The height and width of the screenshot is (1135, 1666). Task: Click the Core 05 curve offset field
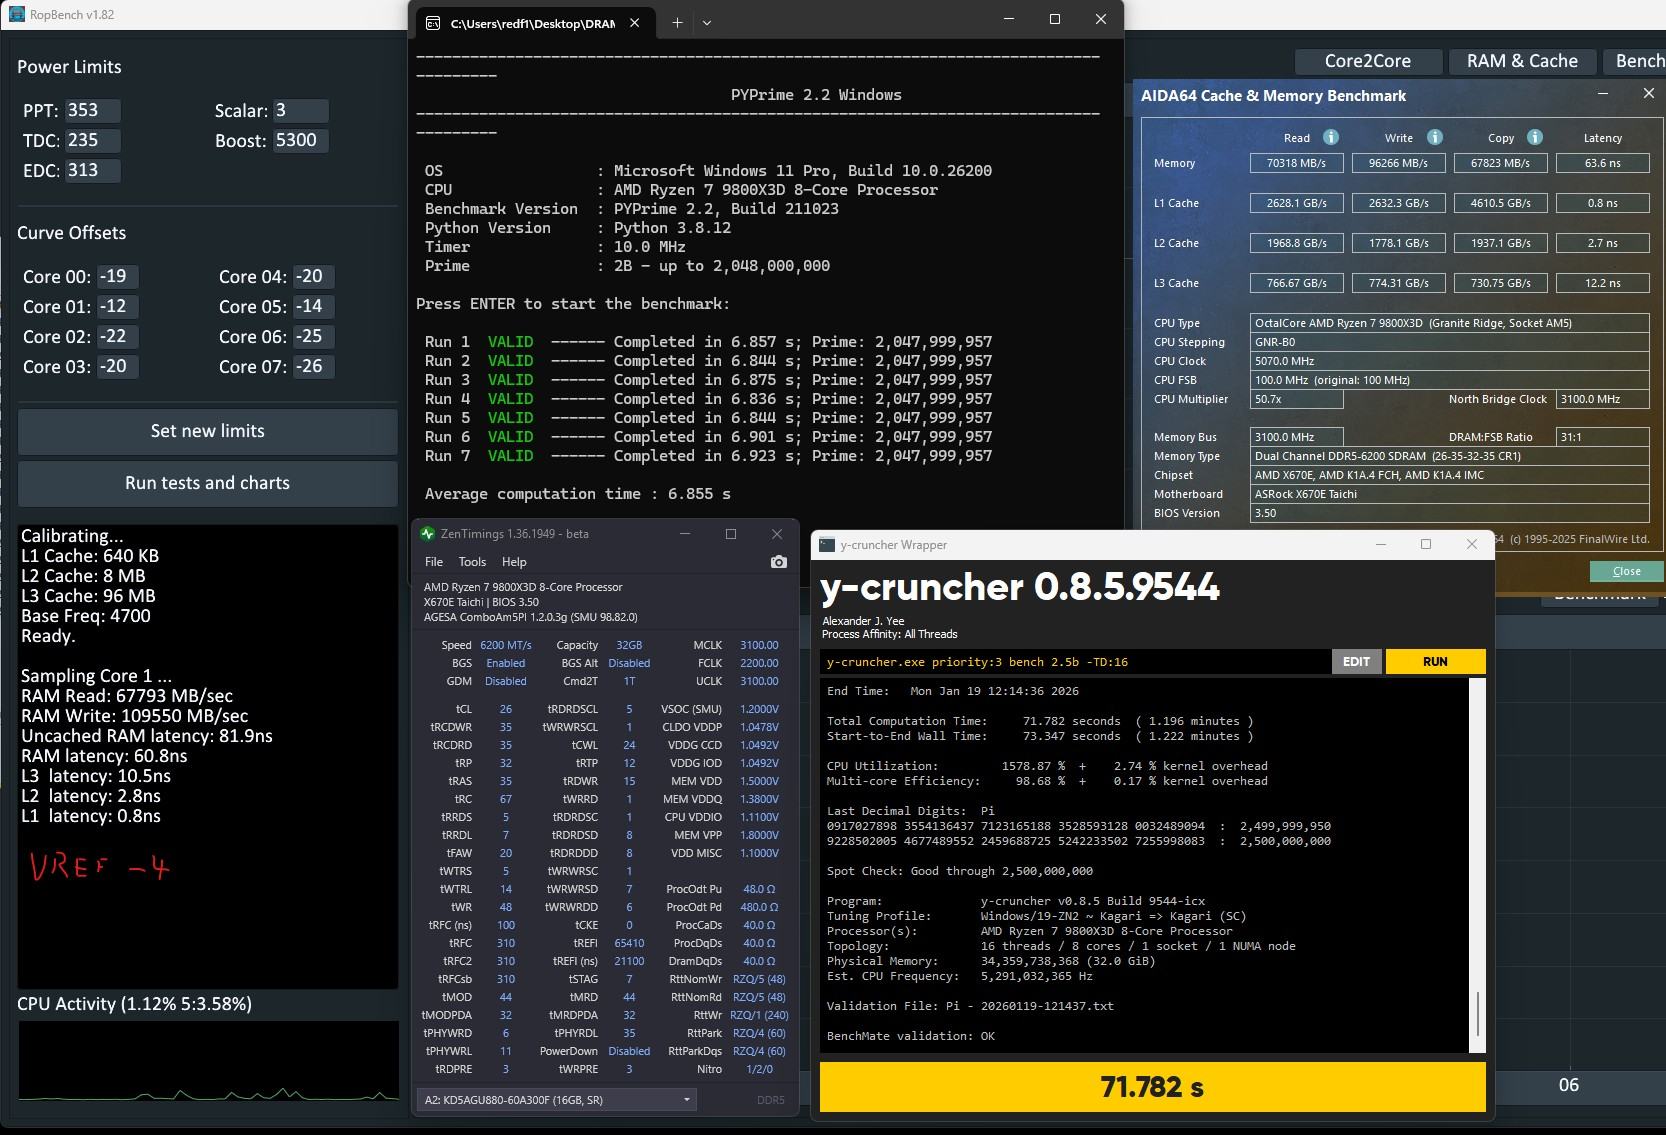(313, 307)
